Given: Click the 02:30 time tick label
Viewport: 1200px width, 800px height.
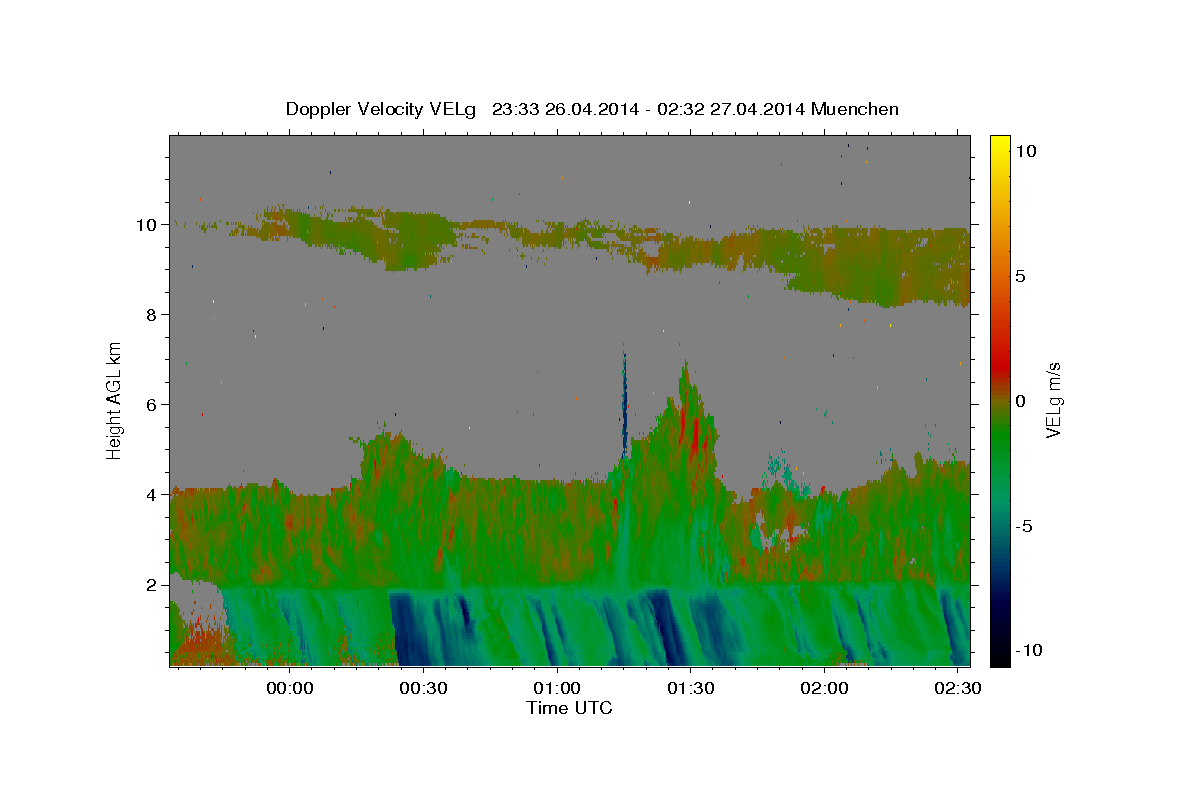Looking at the screenshot, I should [958, 689].
